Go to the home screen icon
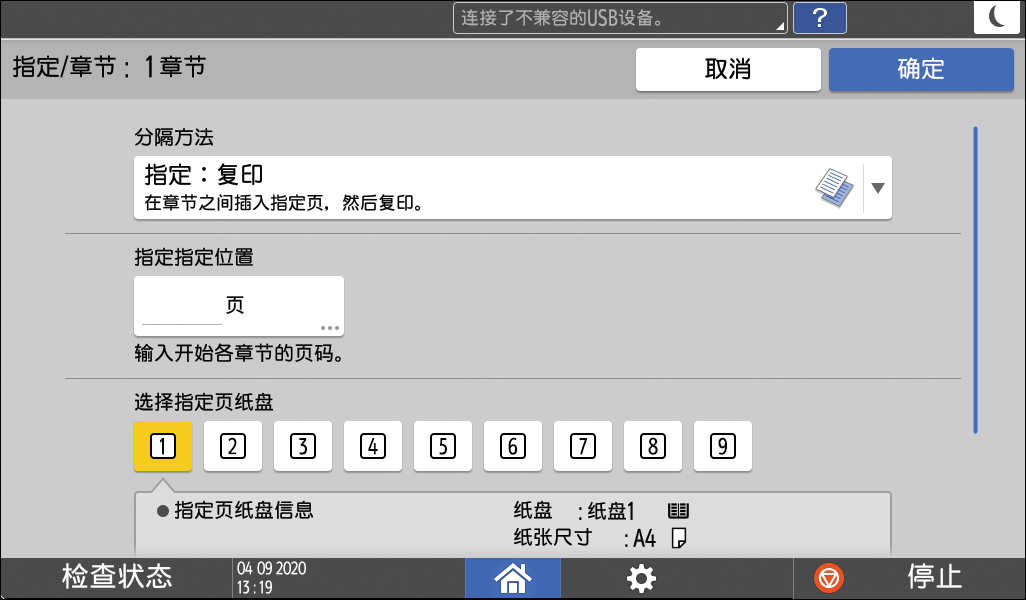1026x600 pixels. [x=513, y=577]
